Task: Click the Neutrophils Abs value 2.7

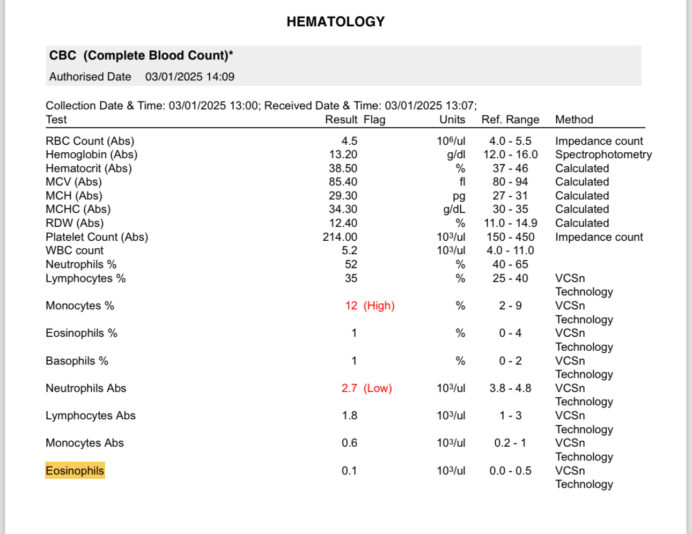Action: click(350, 388)
